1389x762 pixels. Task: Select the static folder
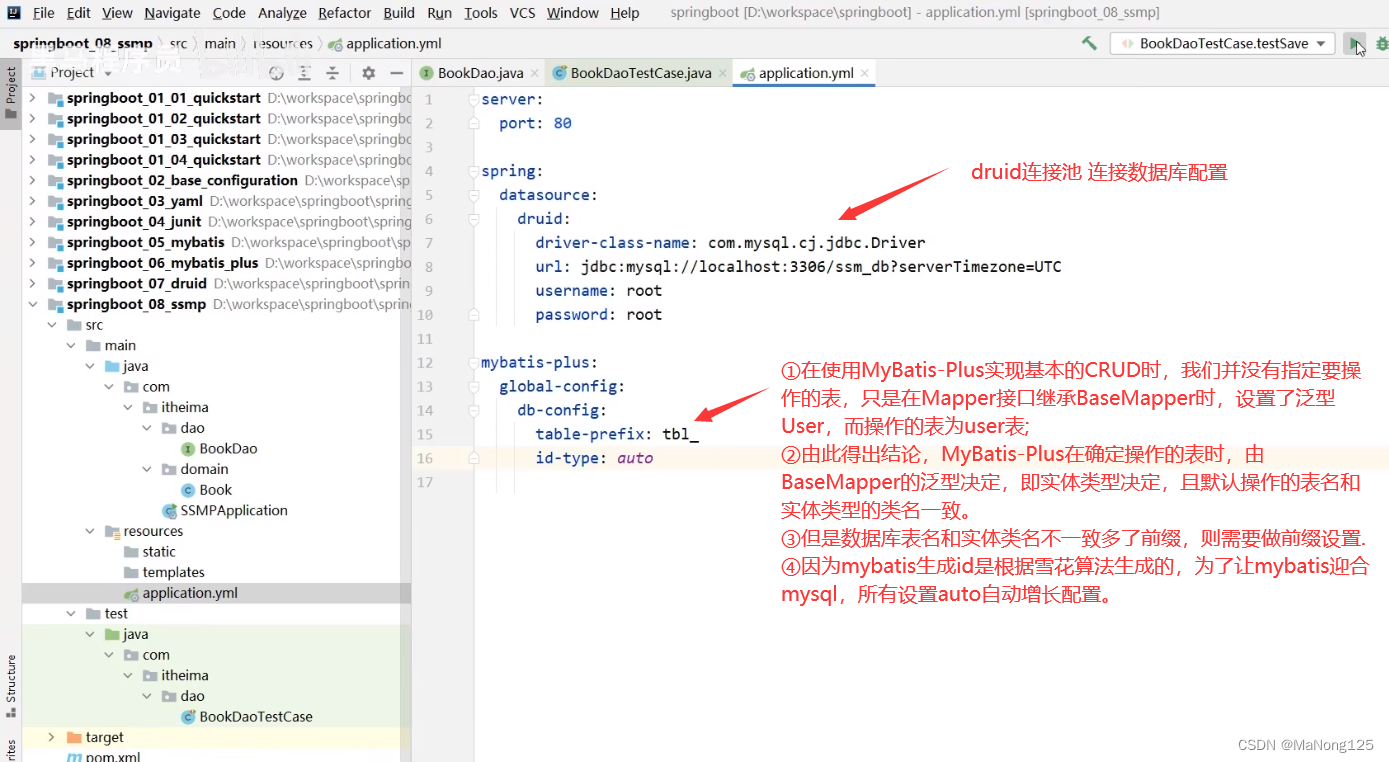coord(158,551)
